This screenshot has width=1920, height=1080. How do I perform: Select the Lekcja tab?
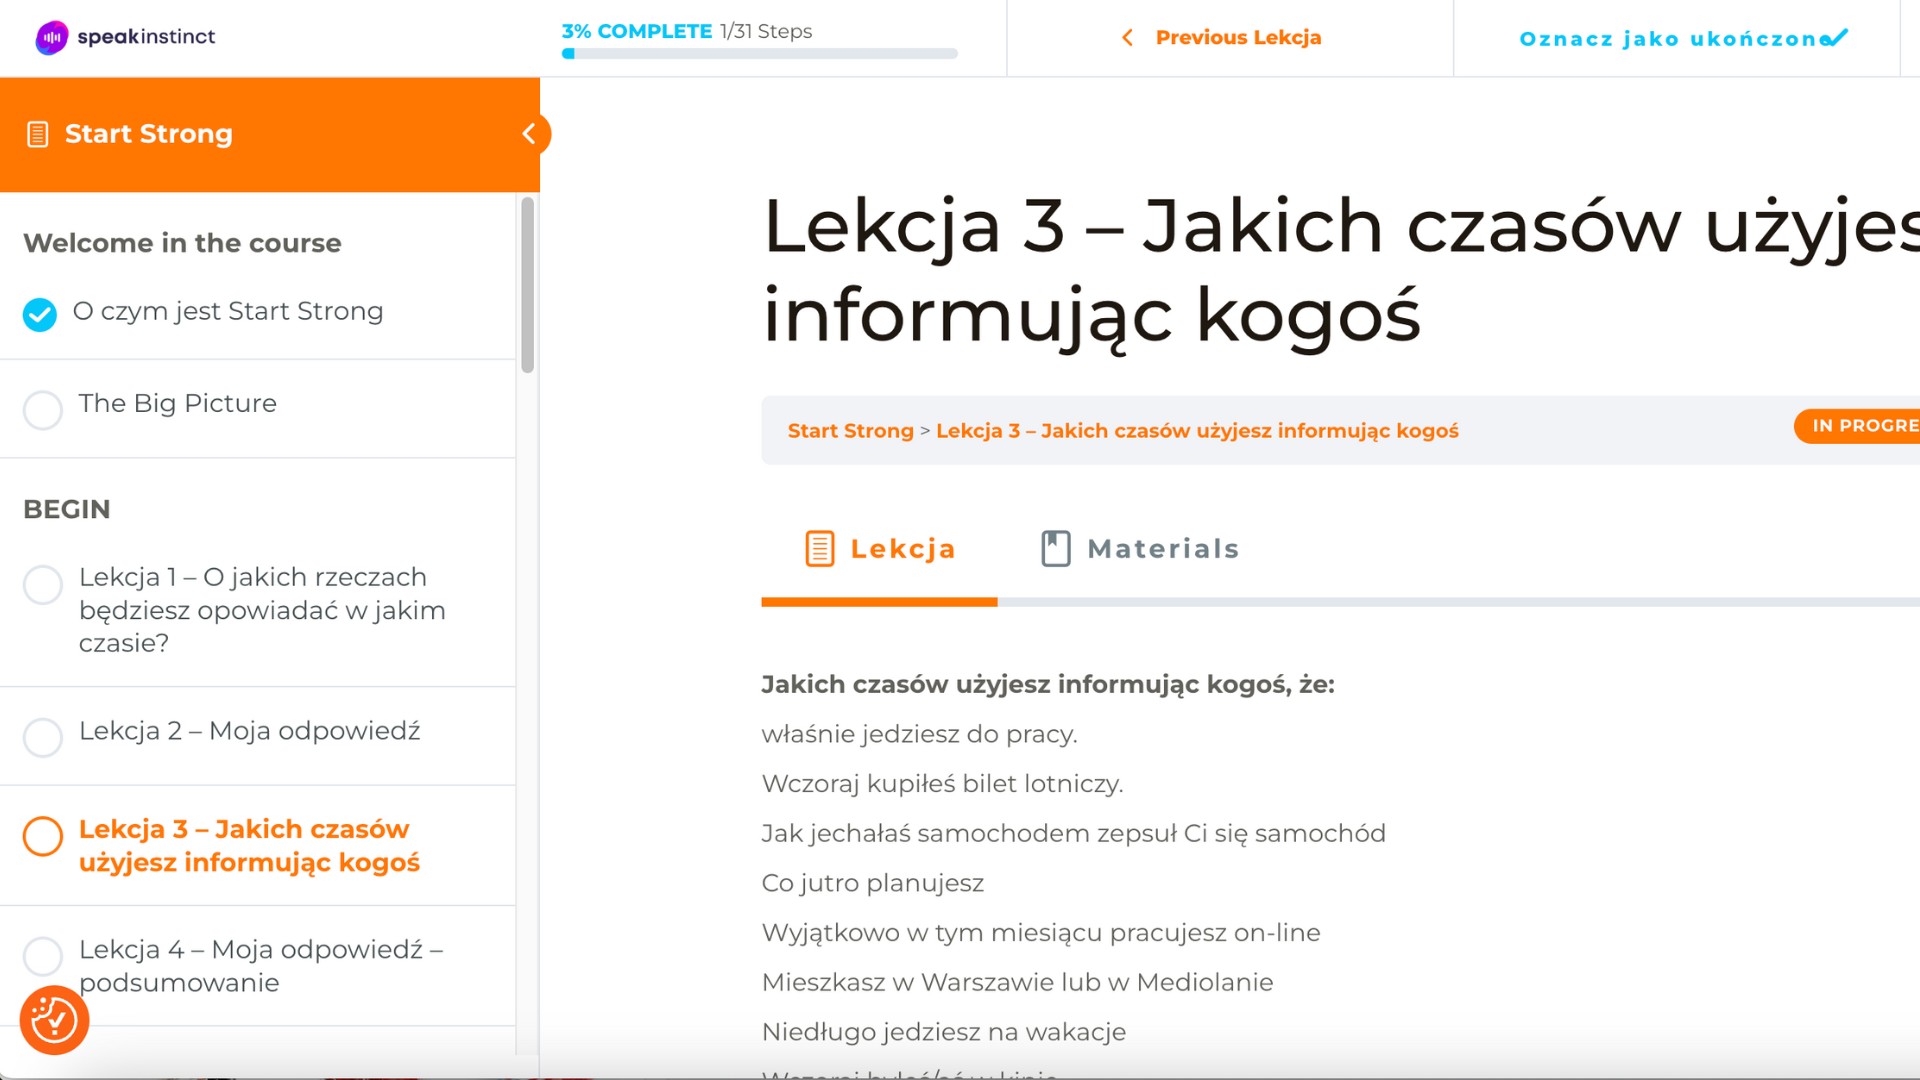880,549
